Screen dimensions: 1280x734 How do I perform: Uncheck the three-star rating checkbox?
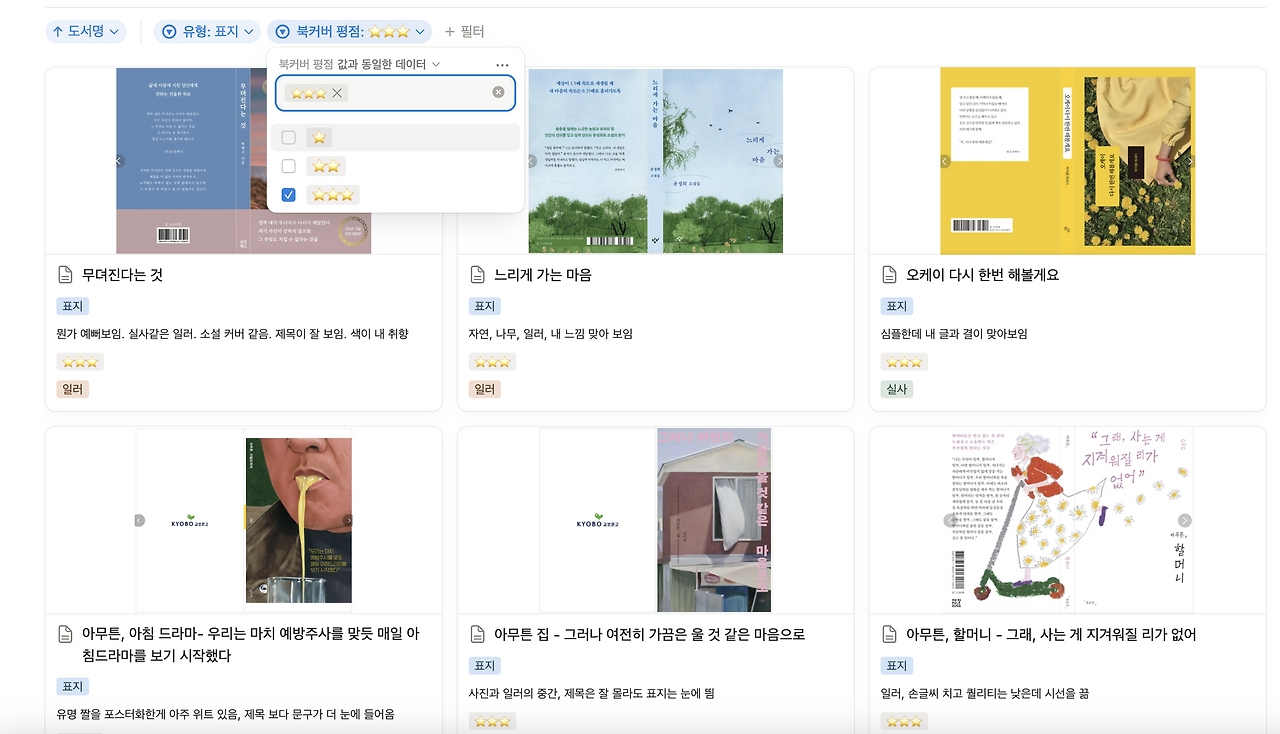click(289, 194)
